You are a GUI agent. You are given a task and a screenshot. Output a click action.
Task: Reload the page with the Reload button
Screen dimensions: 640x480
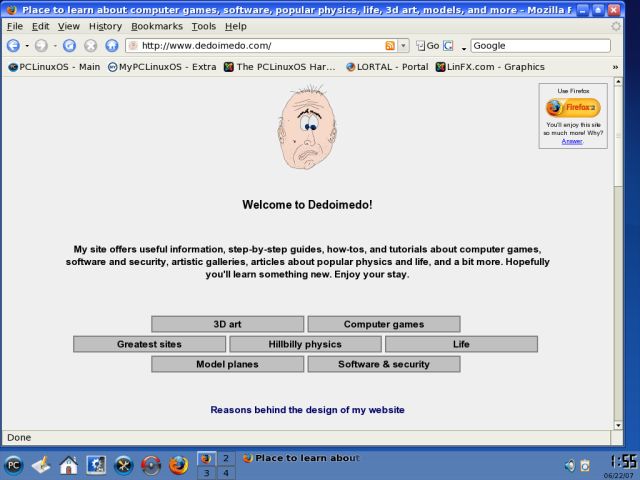point(69,45)
